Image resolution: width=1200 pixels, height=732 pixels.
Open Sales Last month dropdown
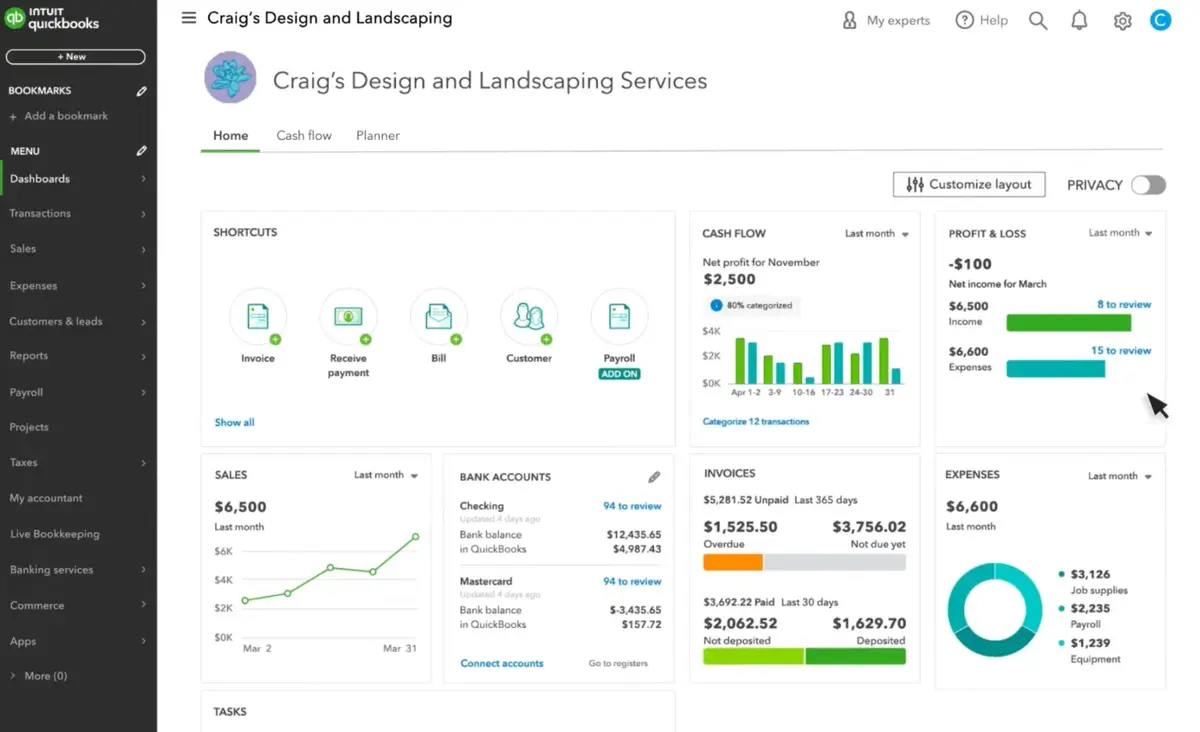point(386,475)
